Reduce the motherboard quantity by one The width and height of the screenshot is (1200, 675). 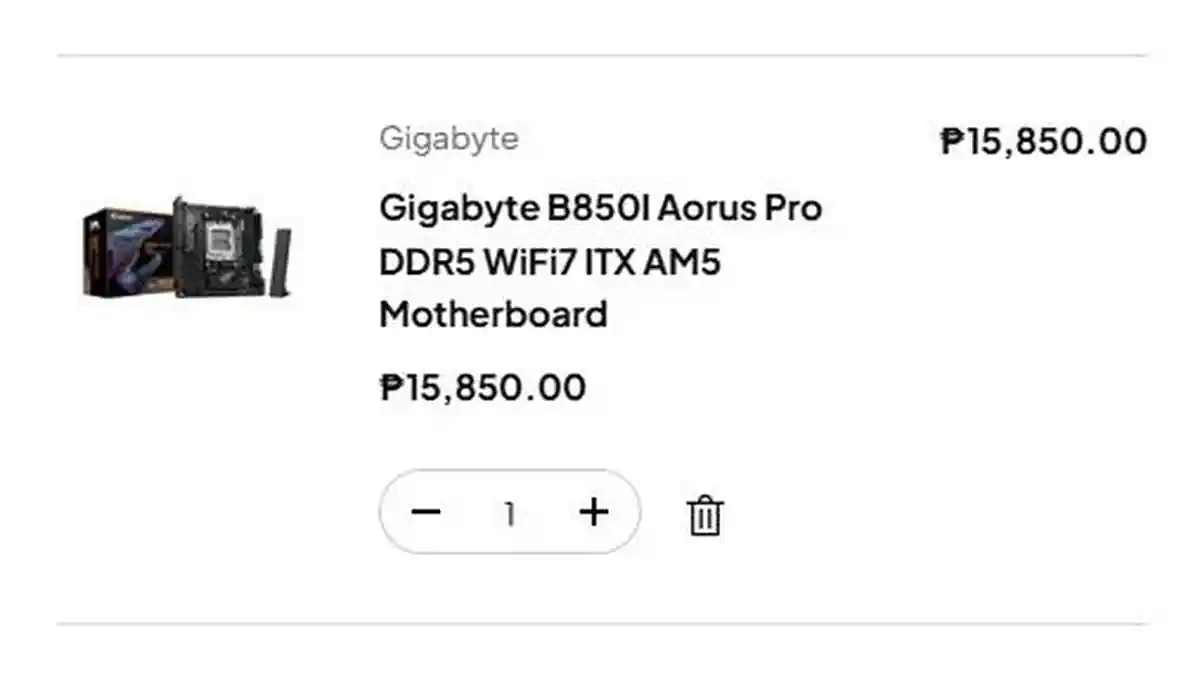[x=426, y=513]
